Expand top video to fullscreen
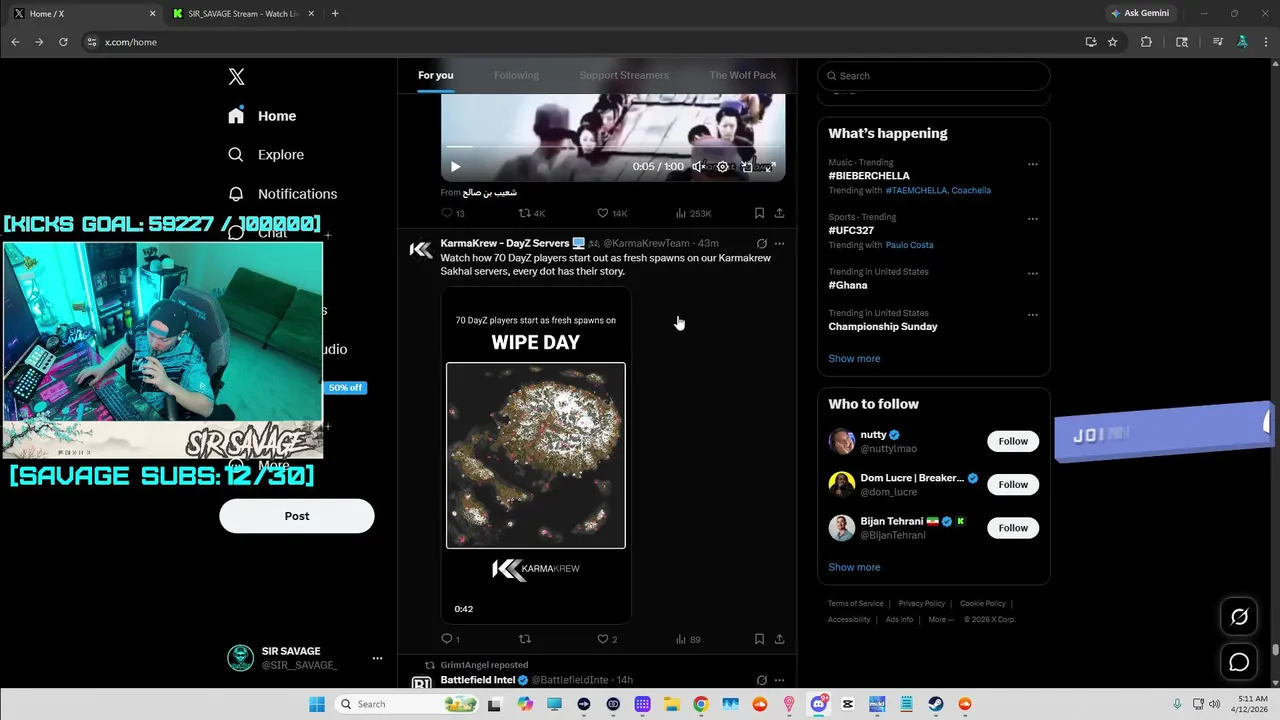The width and height of the screenshot is (1280, 720). click(770, 167)
